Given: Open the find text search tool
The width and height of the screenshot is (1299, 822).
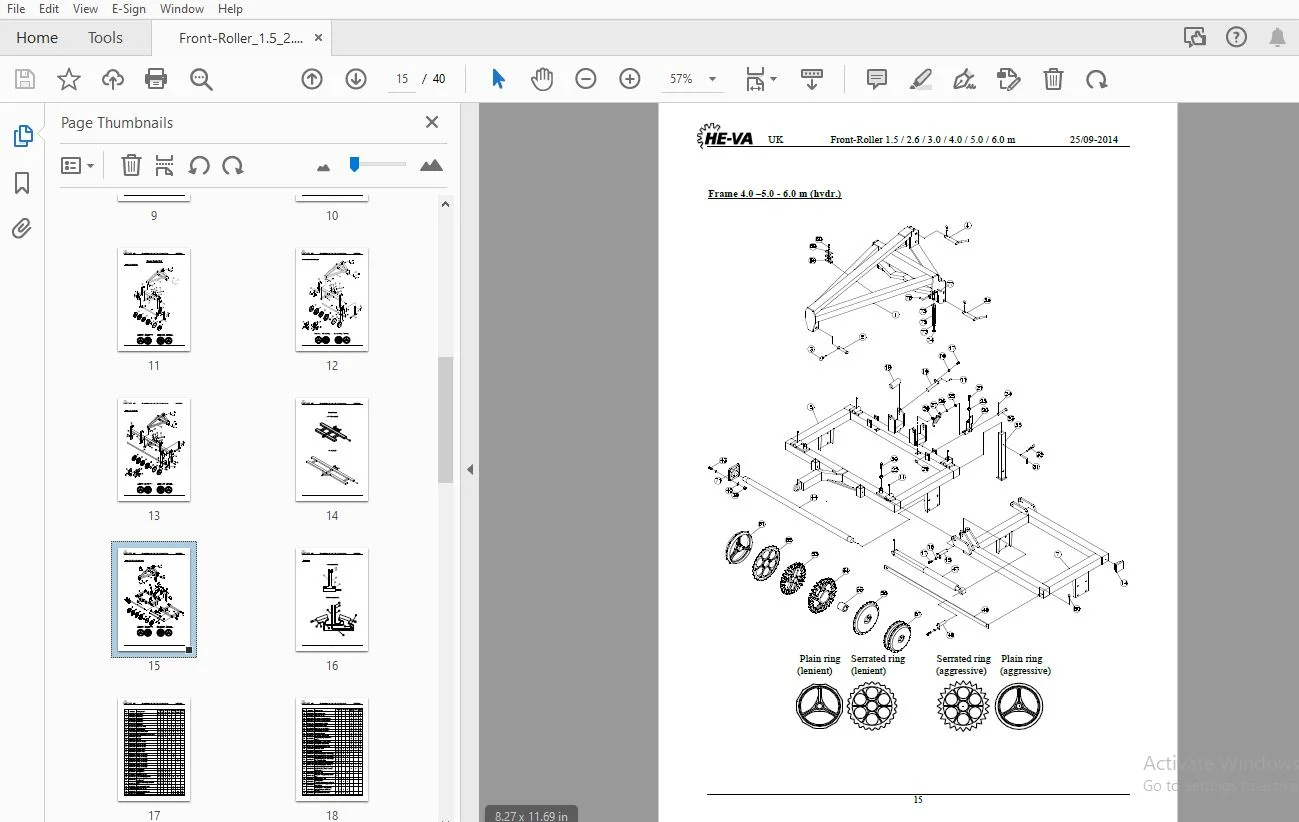Looking at the screenshot, I should [201, 79].
